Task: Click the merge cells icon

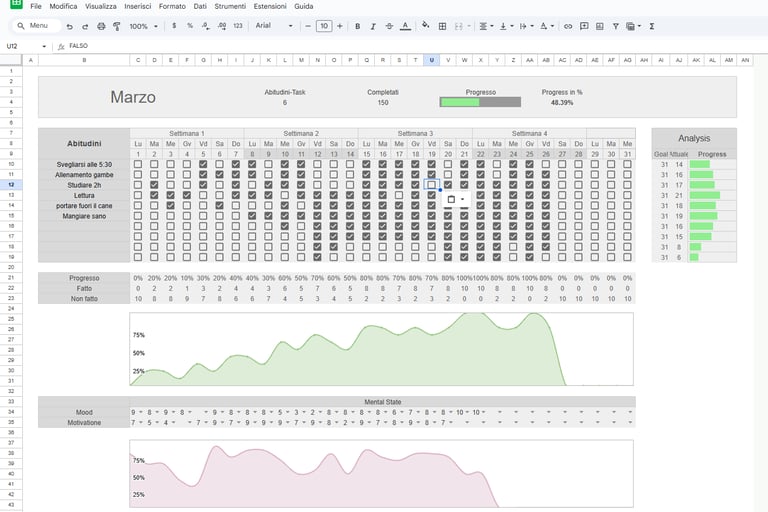Action: point(458,26)
